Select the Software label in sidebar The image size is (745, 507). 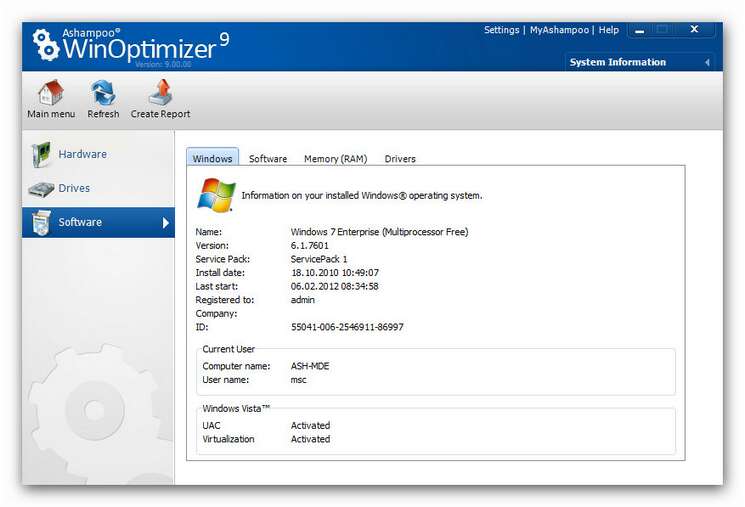pos(80,222)
